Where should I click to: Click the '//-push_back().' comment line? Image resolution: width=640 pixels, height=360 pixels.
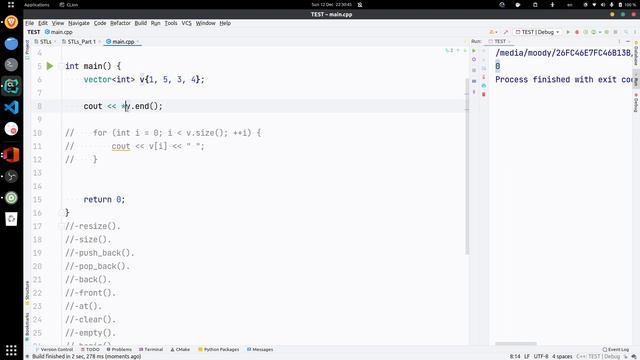pos(100,253)
